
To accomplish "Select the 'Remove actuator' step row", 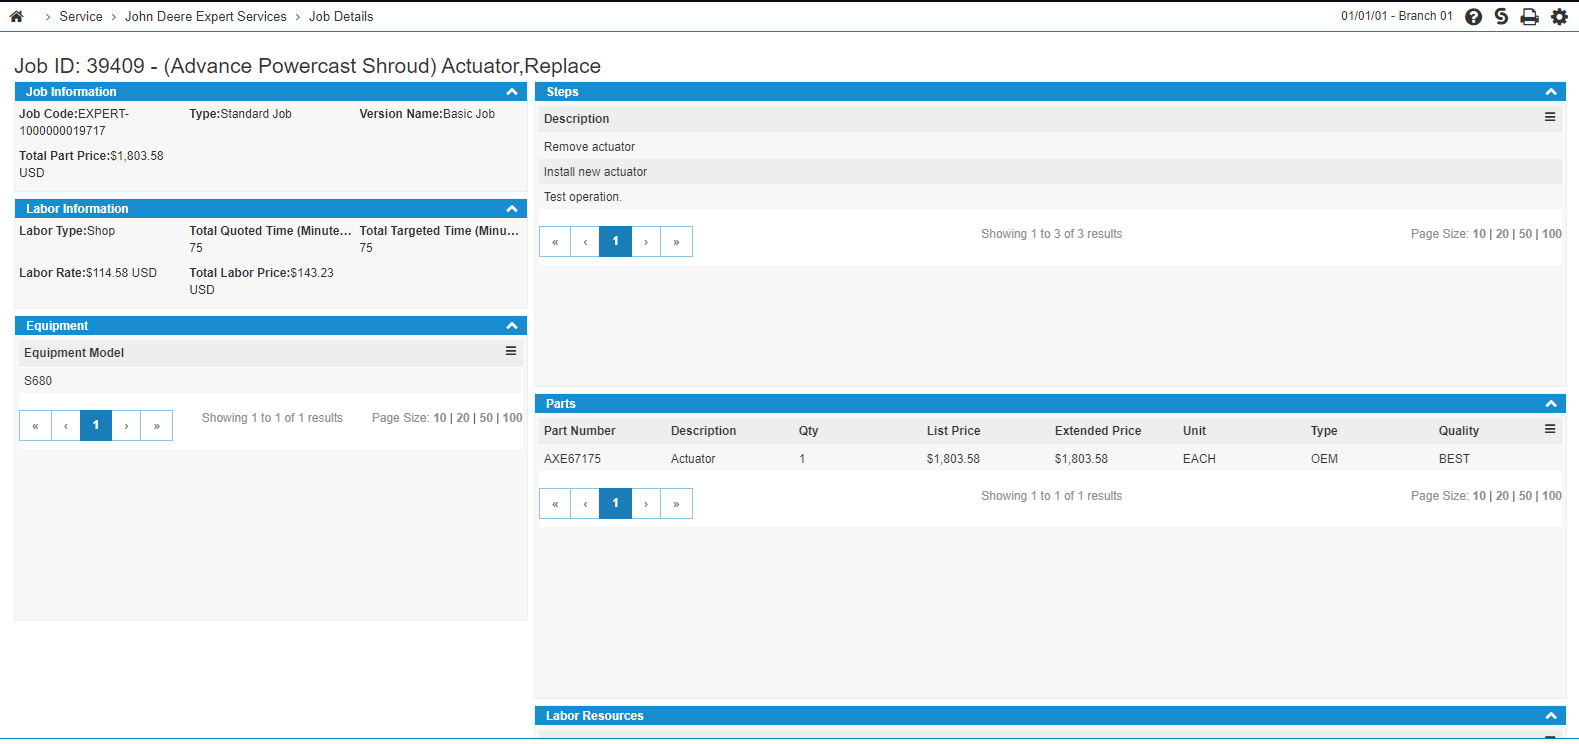I will (1050, 147).
